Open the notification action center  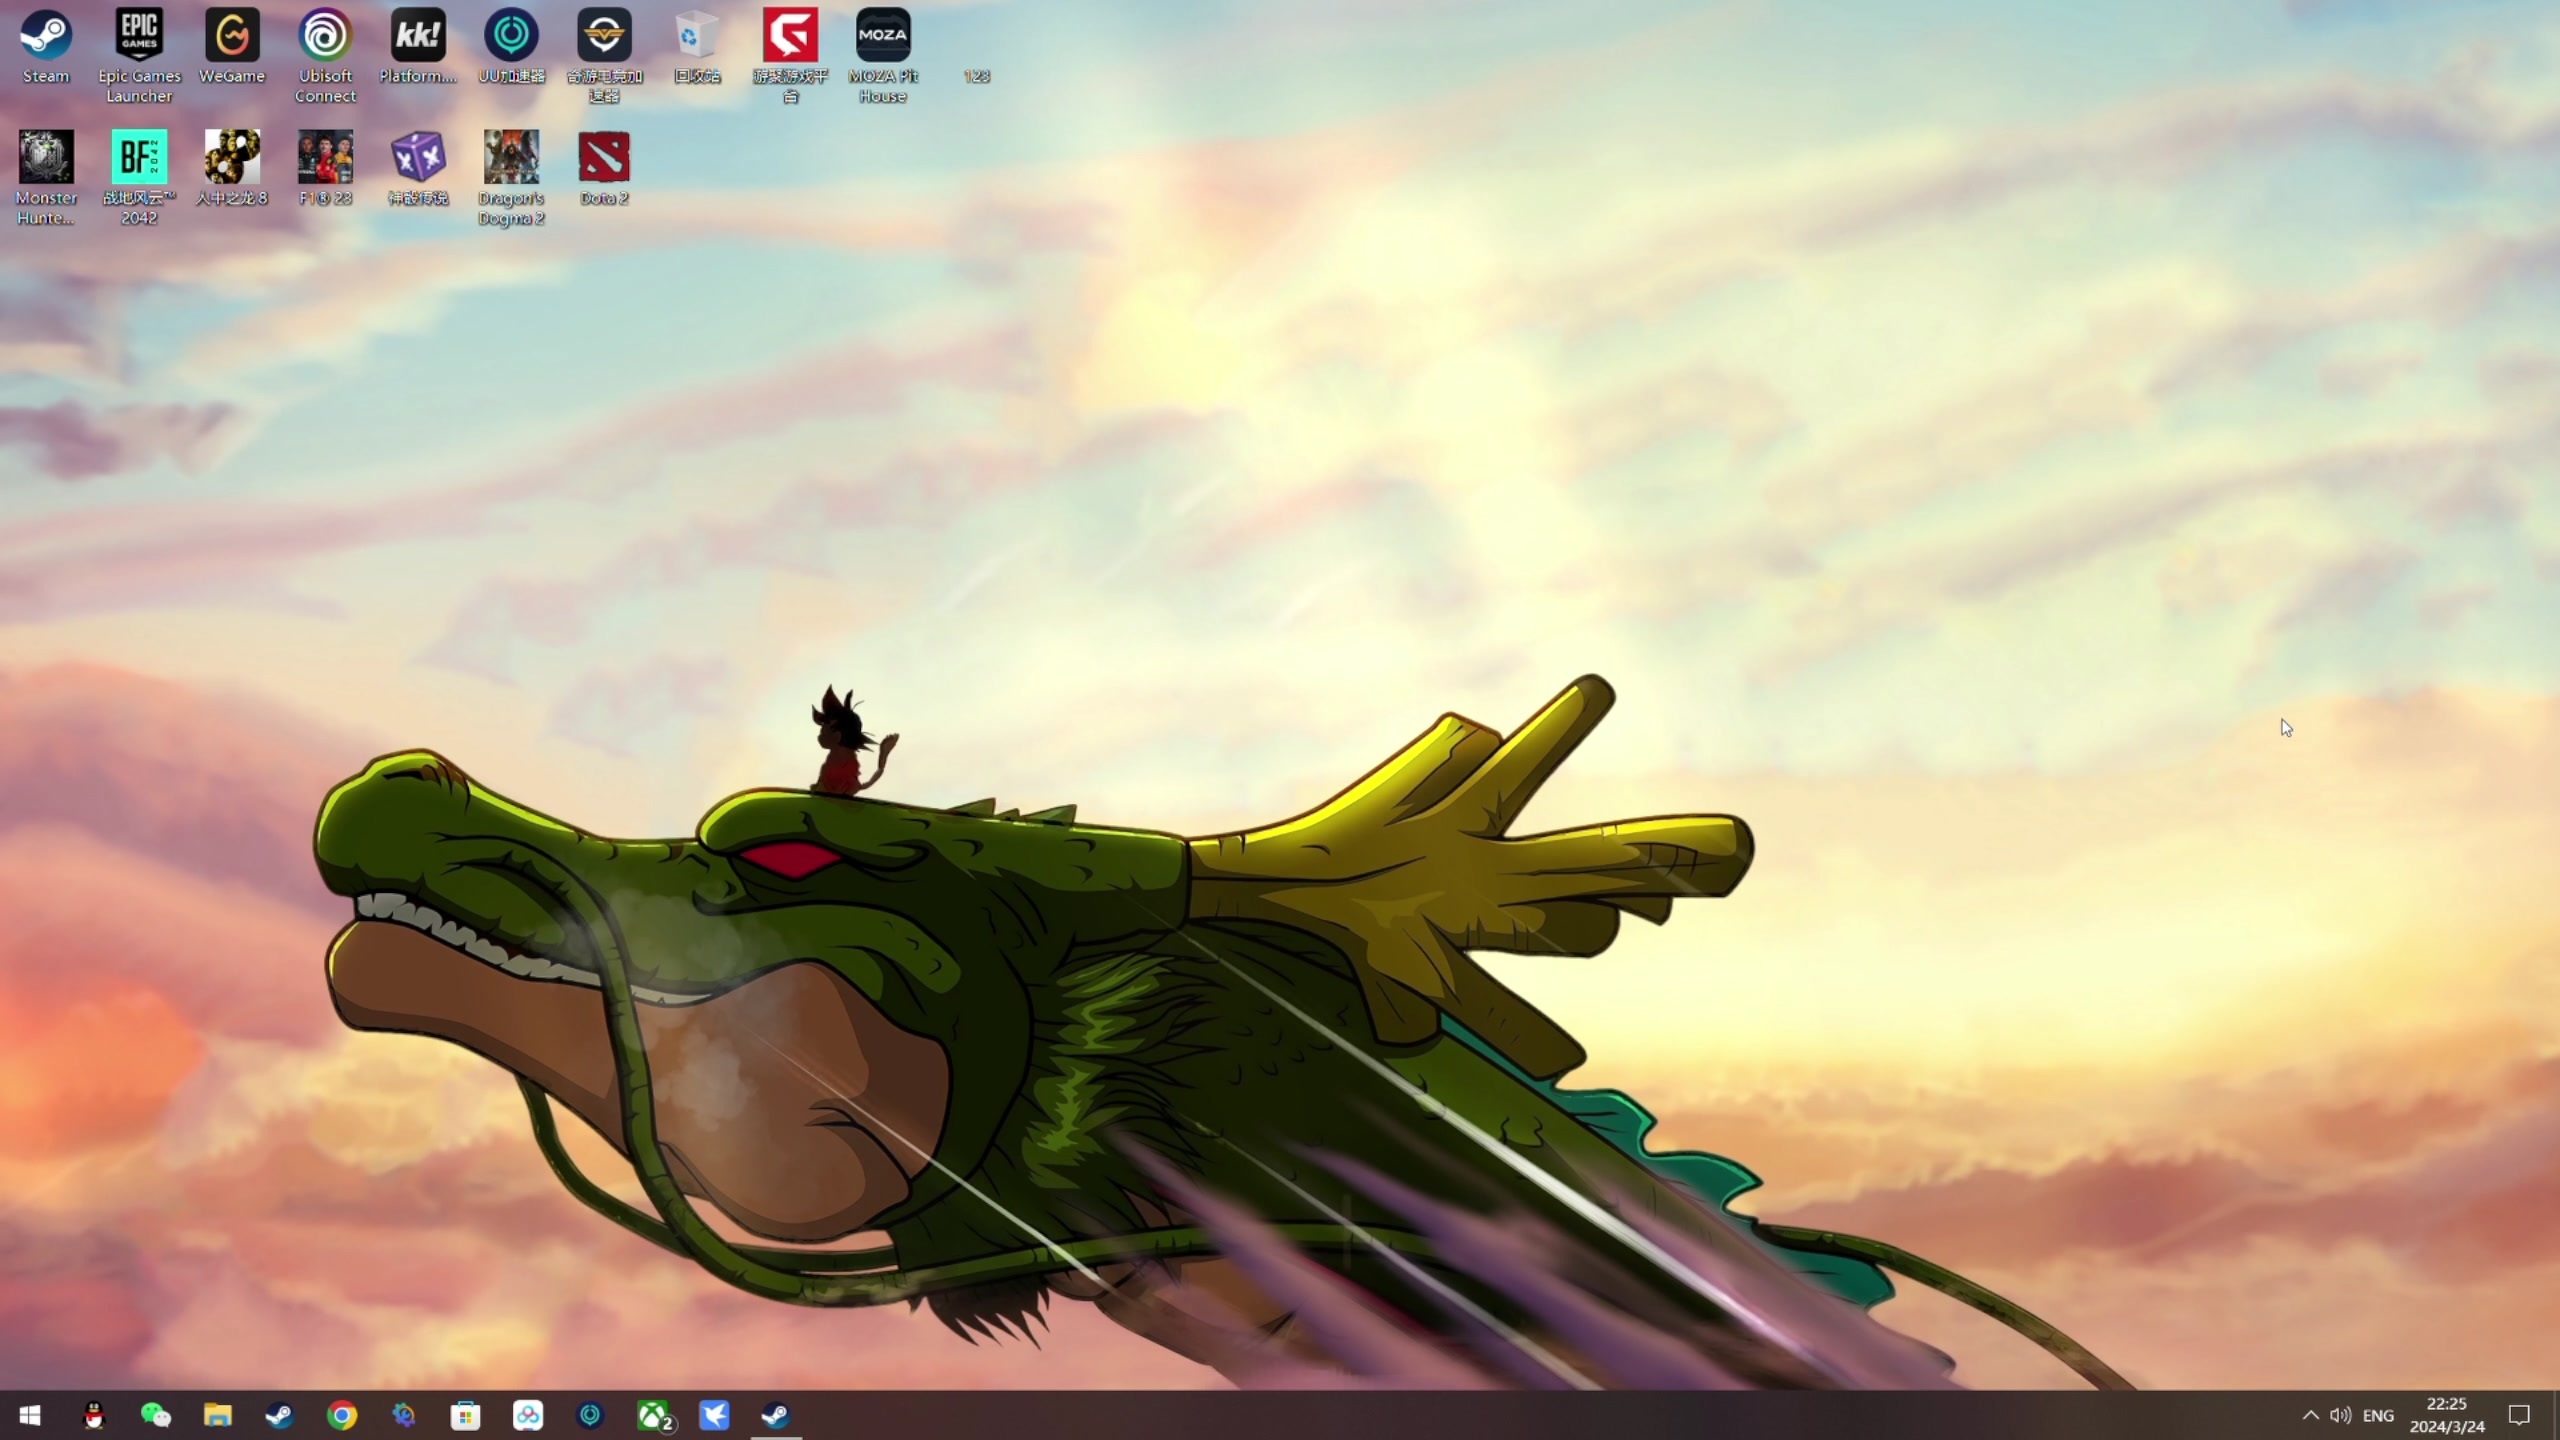(x=2519, y=1415)
